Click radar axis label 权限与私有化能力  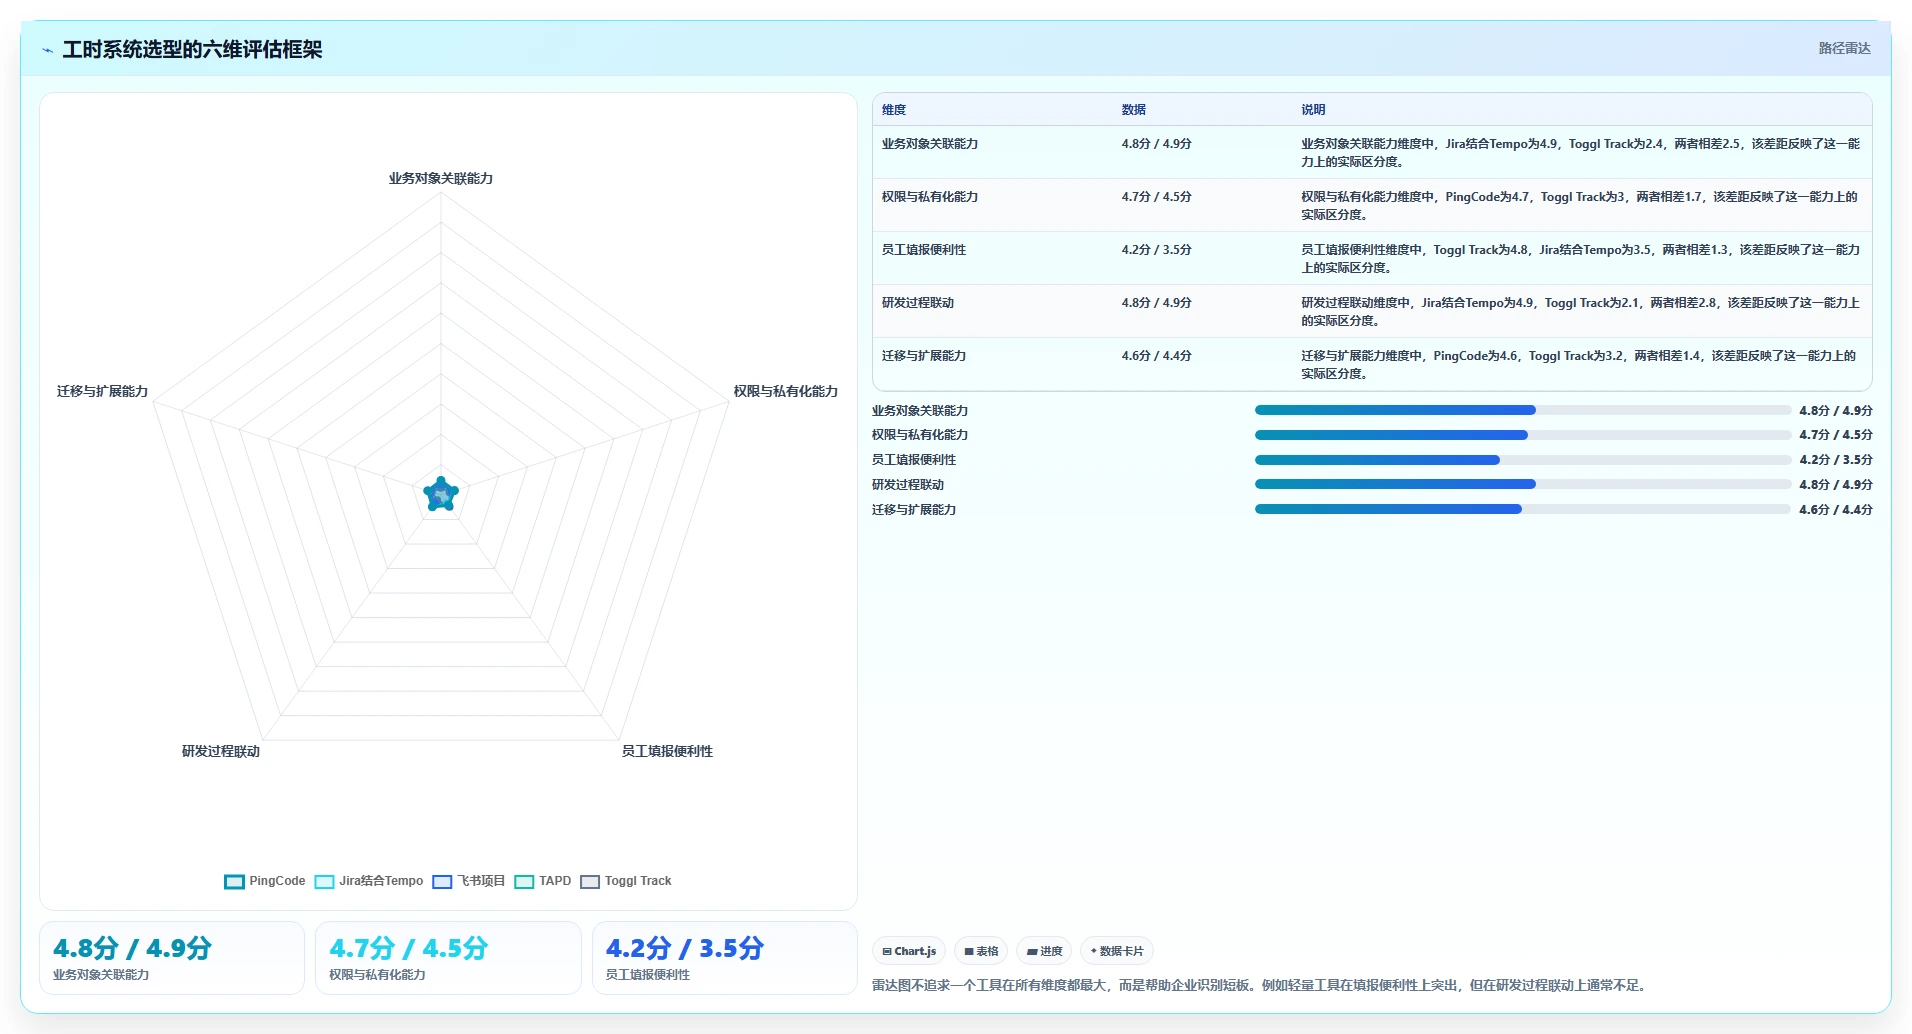[x=786, y=392]
